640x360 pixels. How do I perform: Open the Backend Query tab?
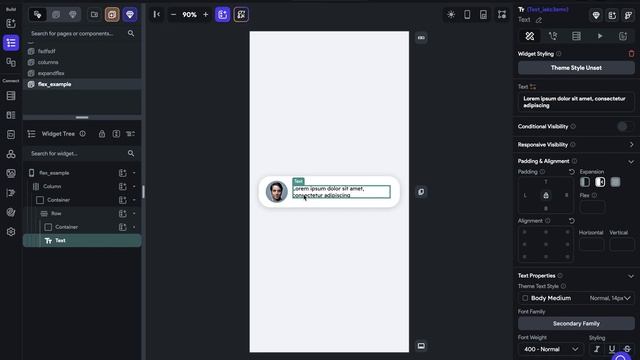coord(576,36)
